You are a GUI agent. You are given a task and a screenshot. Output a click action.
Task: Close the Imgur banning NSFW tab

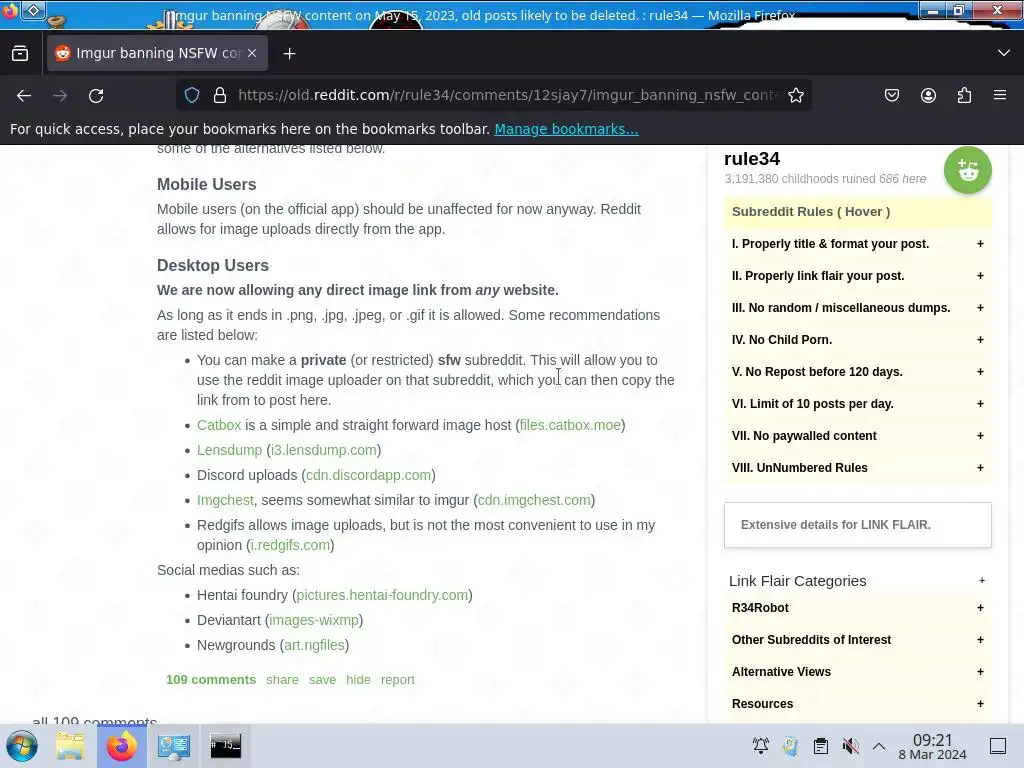click(x=252, y=54)
